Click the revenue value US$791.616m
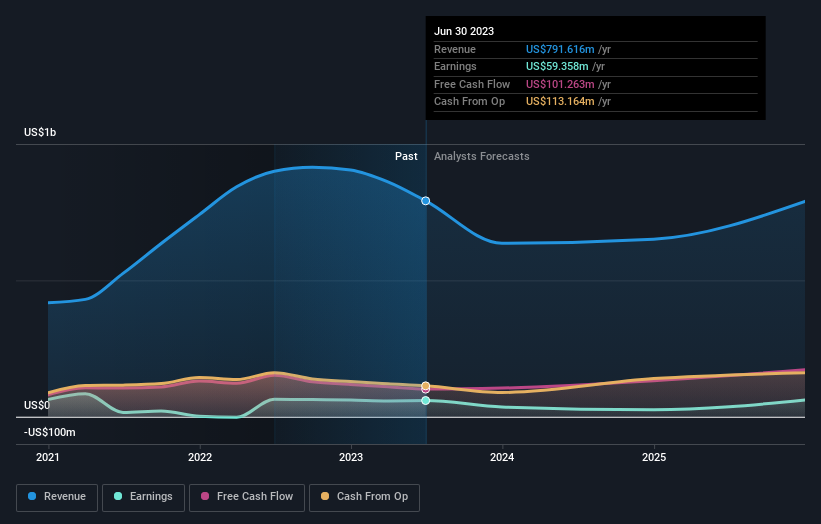Image resolution: width=821 pixels, height=524 pixels. pyautogui.click(x=560, y=49)
